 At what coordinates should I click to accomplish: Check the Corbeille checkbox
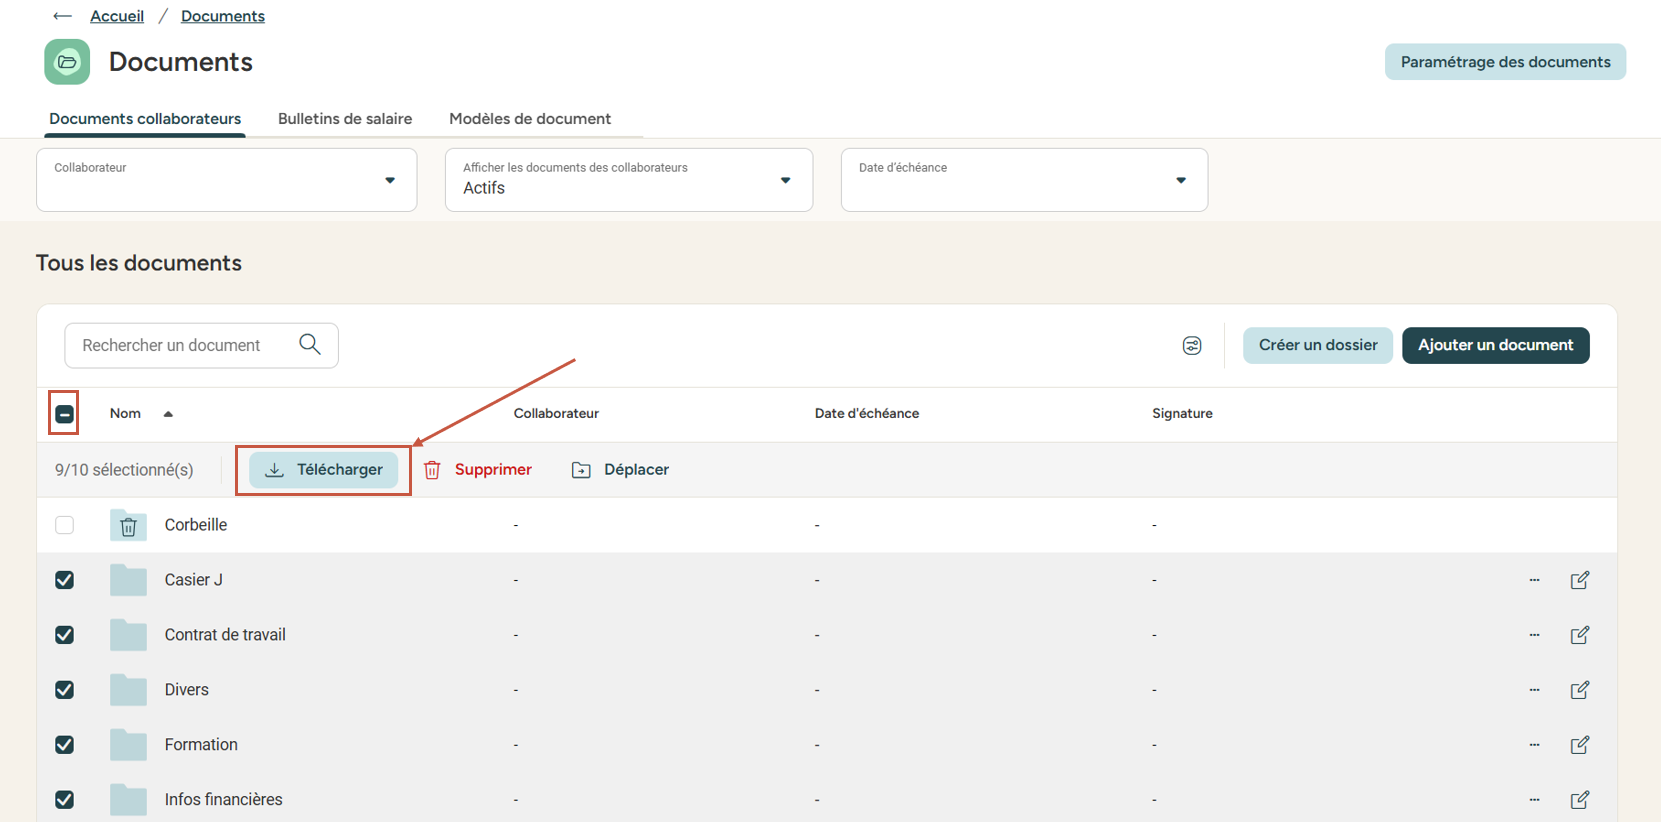click(65, 525)
